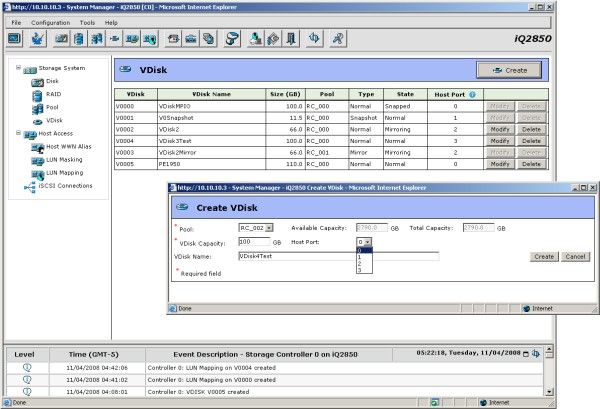Click Delete for VDisk2 row V0002
Viewport: 600px width, 409px height.
[532, 129]
